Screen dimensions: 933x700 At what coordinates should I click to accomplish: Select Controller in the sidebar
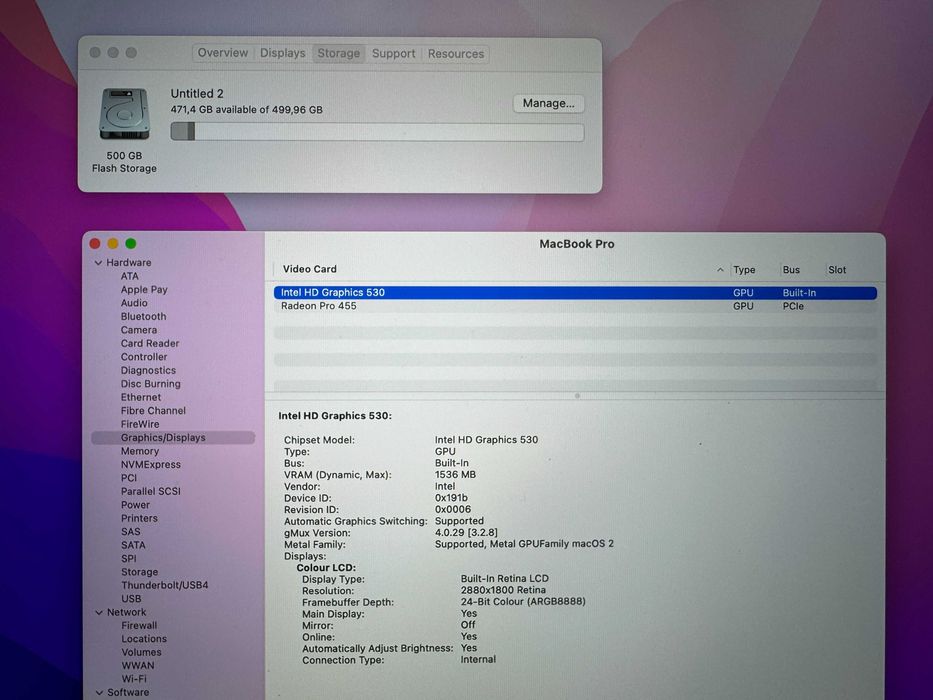144,357
